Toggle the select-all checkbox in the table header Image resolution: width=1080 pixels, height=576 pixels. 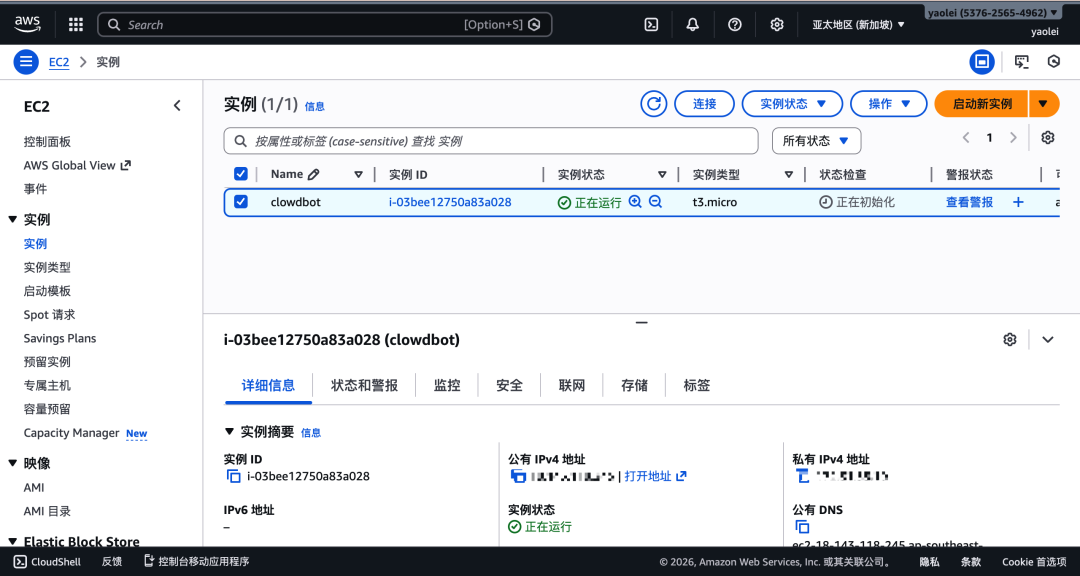pos(241,173)
